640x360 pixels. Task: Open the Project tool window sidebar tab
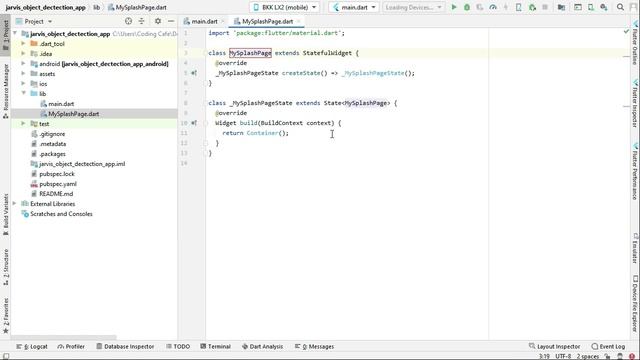pyautogui.click(x=5, y=35)
